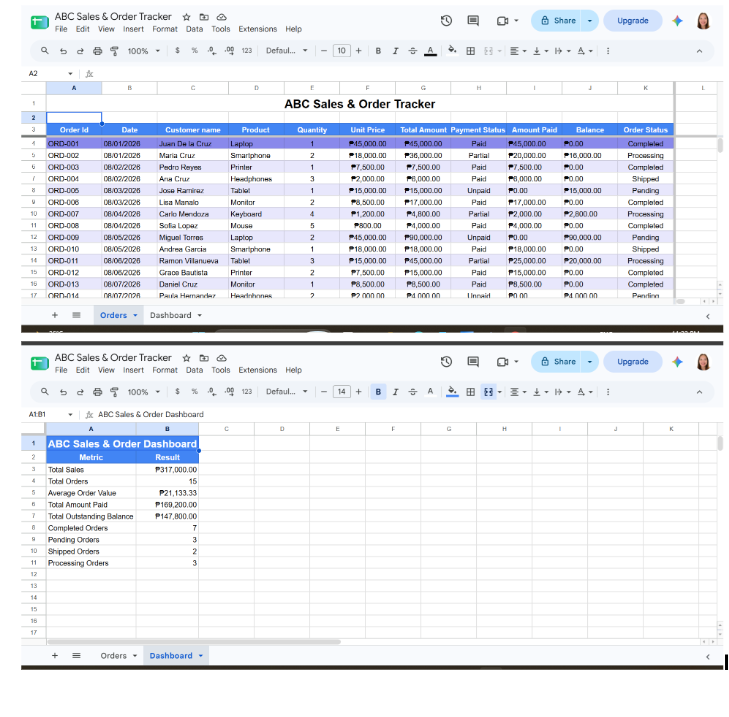Open fill color picker in lower Dashboard window
The image size is (729, 717).
(x=452, y=392)
